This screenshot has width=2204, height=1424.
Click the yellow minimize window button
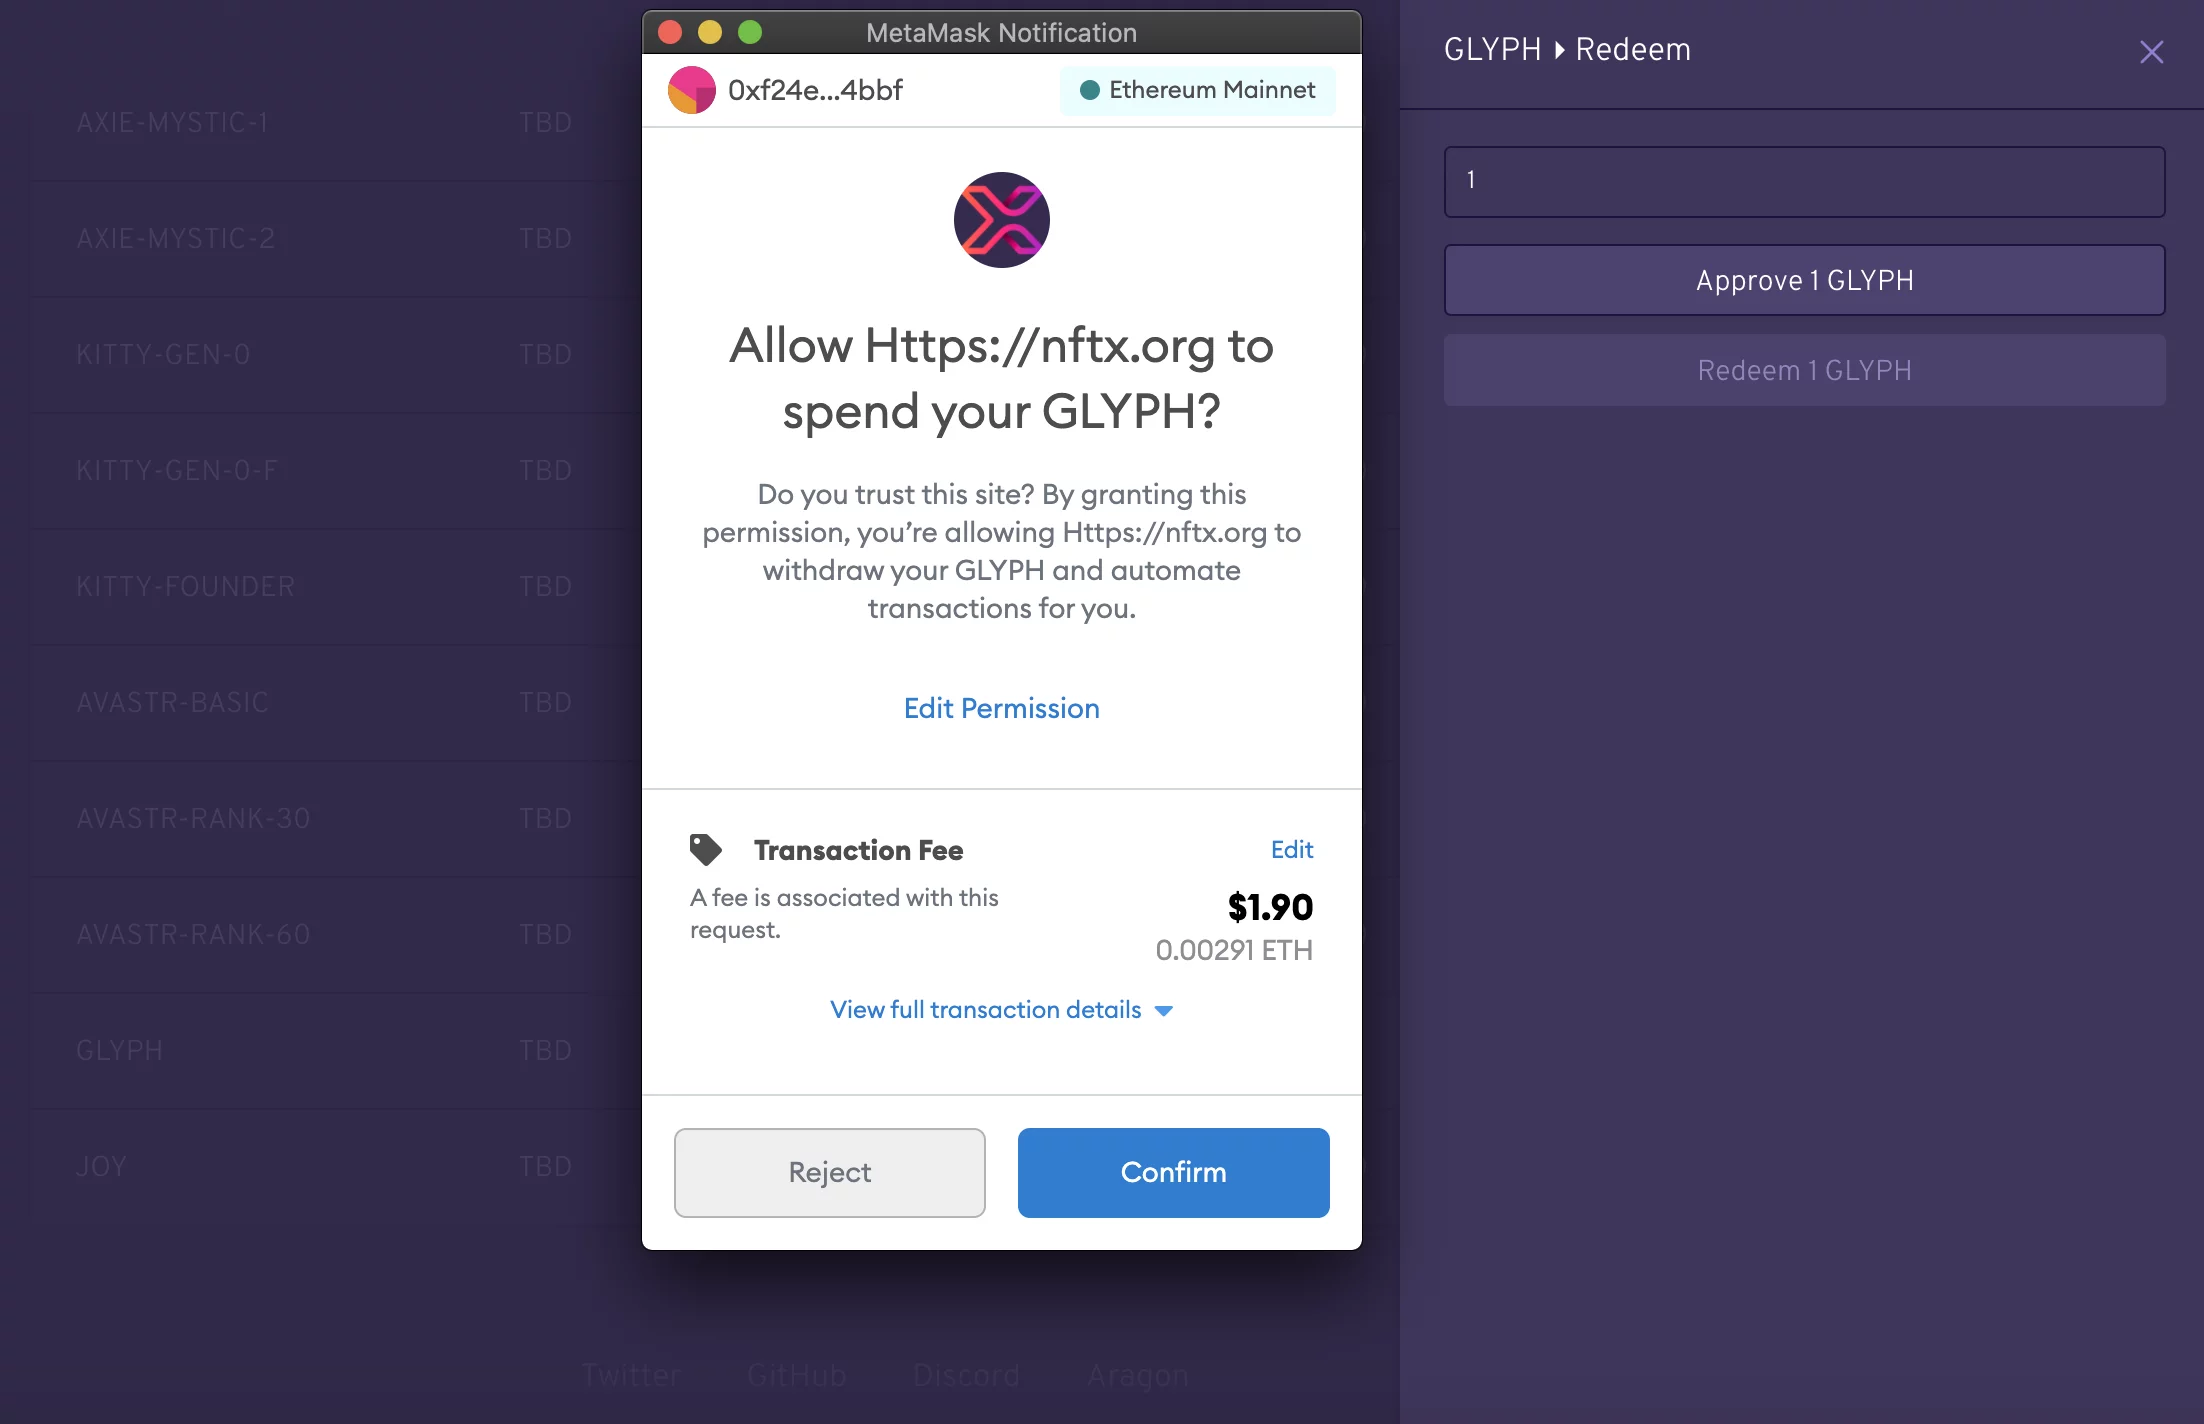[710, 32]
